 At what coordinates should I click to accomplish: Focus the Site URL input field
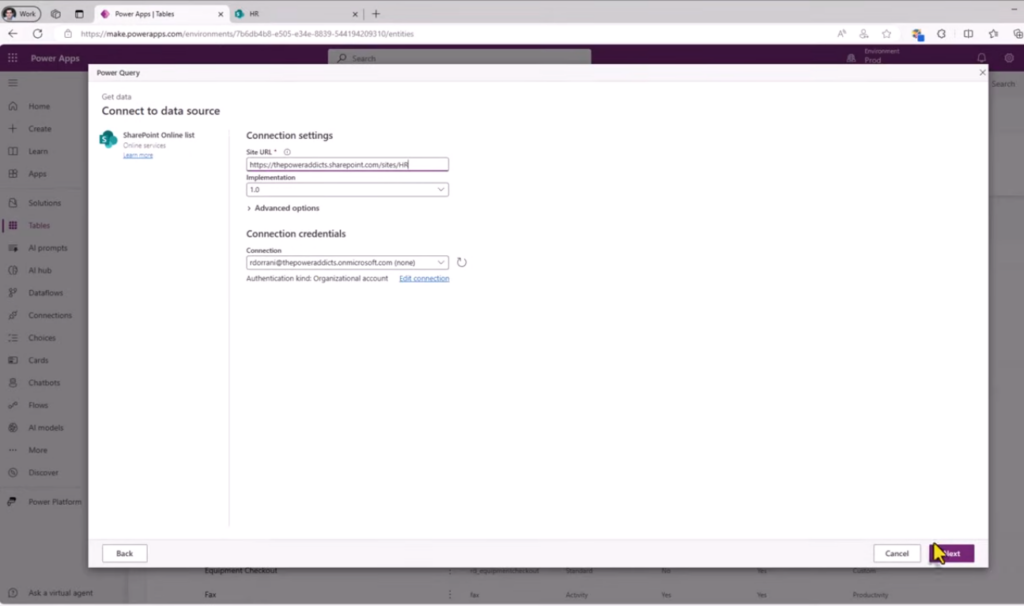click(347, 165)
